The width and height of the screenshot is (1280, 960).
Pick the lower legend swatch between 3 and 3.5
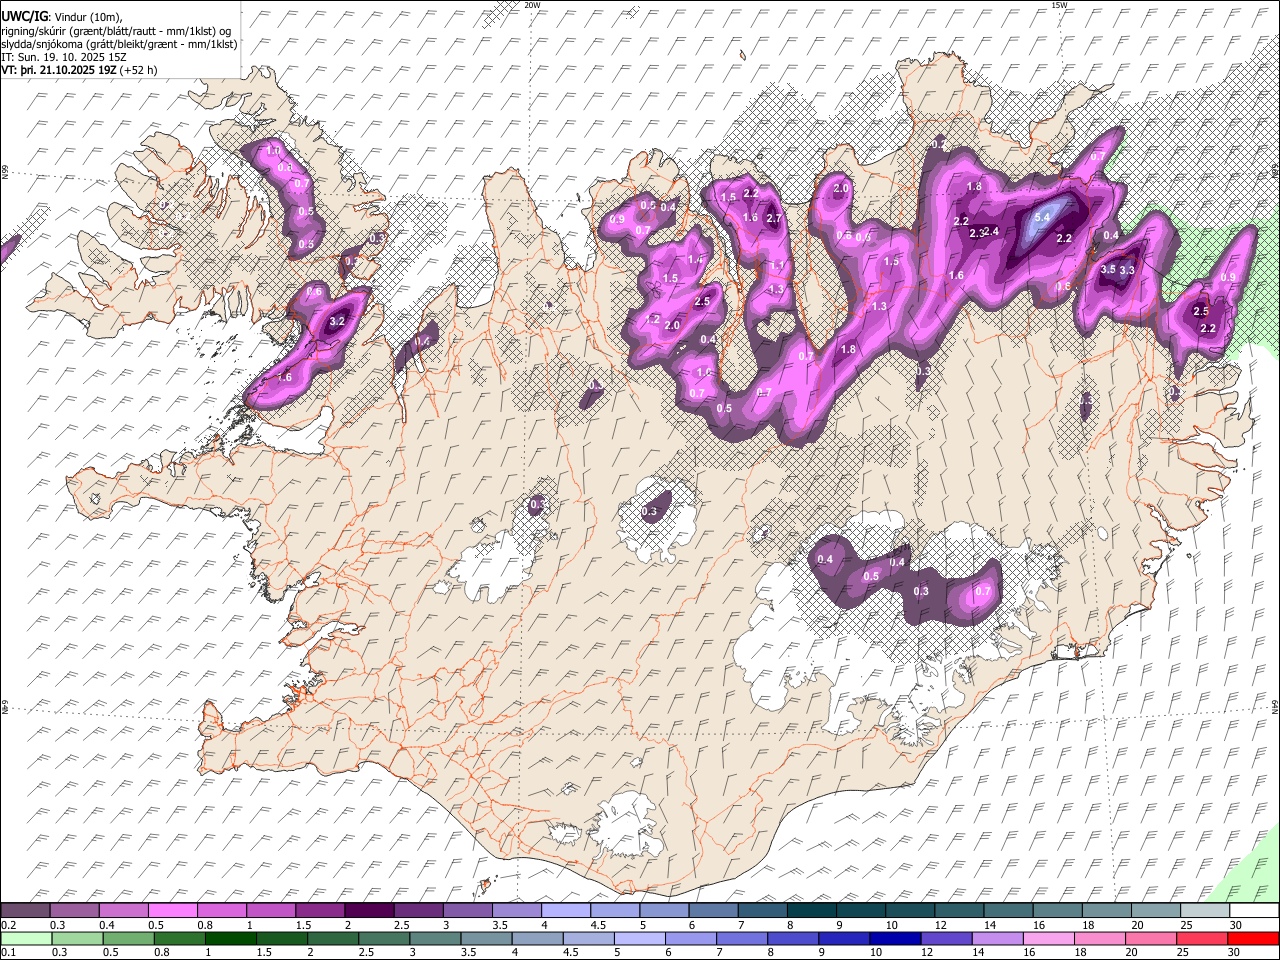[x=435, y=938]
